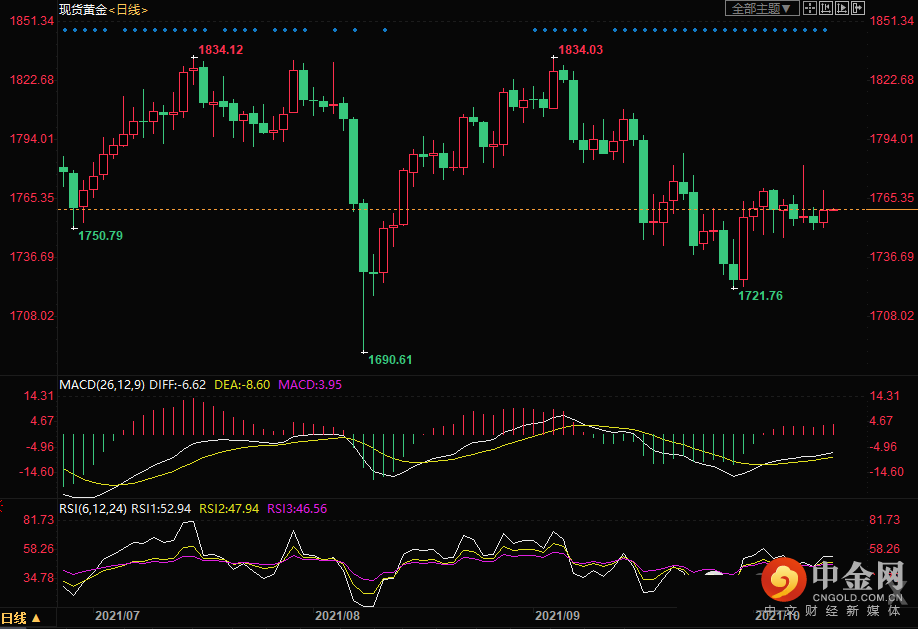Click right axis price 1822.68
The image size is (918, 629).
click(x=891, y=80)
